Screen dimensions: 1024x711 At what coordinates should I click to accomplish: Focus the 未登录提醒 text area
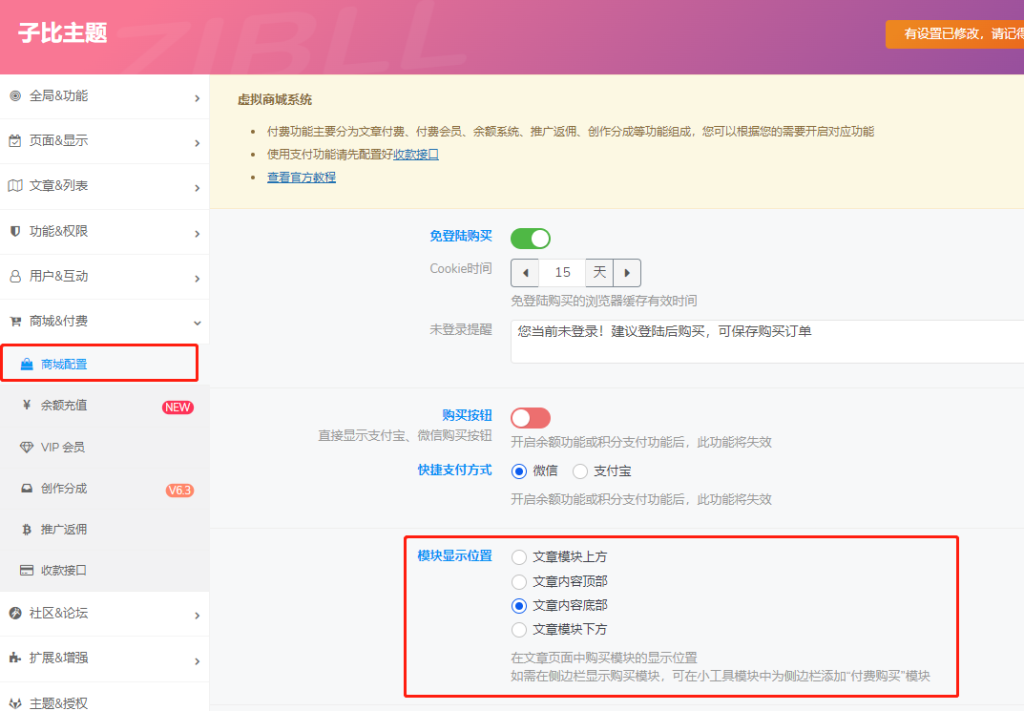click(767, 341)
